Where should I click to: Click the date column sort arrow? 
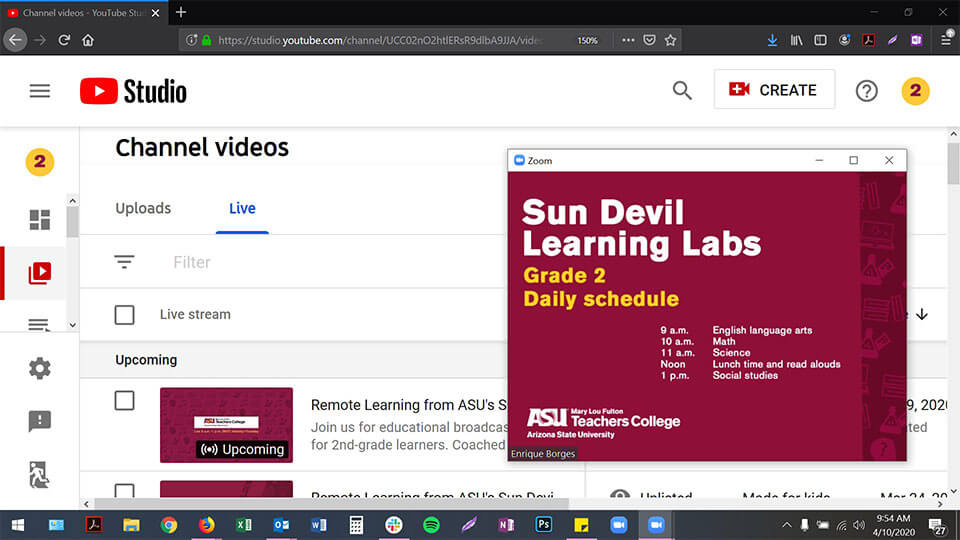[x=922, y=315]
